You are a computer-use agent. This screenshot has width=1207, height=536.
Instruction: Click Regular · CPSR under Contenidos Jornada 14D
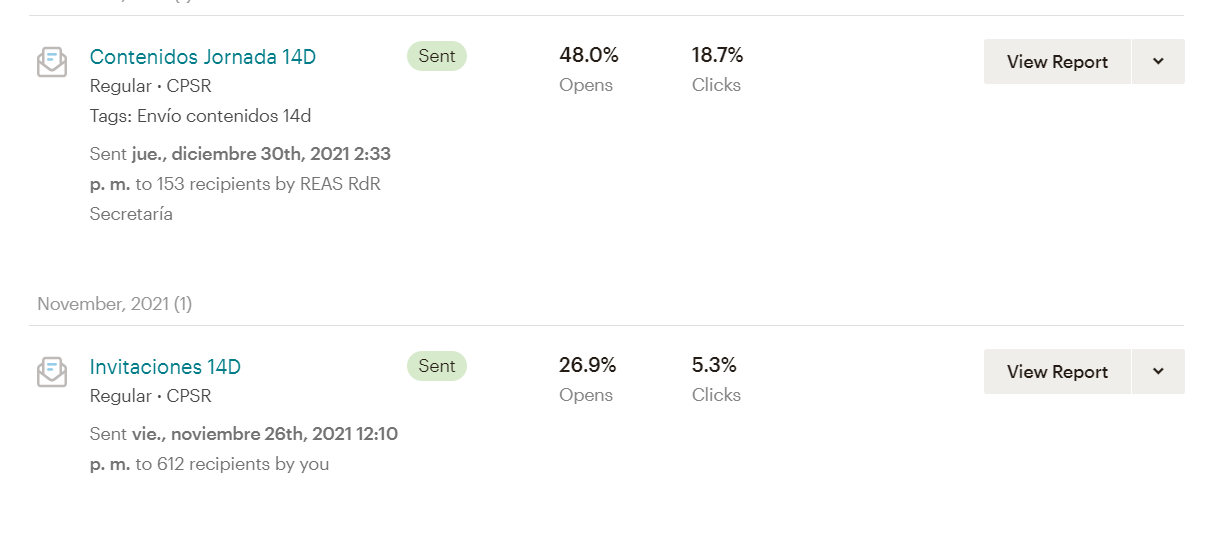pos(150,86)
